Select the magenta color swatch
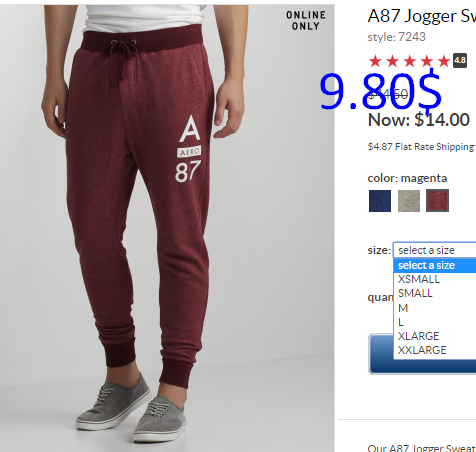Screen dimensions: 476x452 click(437, 201)
